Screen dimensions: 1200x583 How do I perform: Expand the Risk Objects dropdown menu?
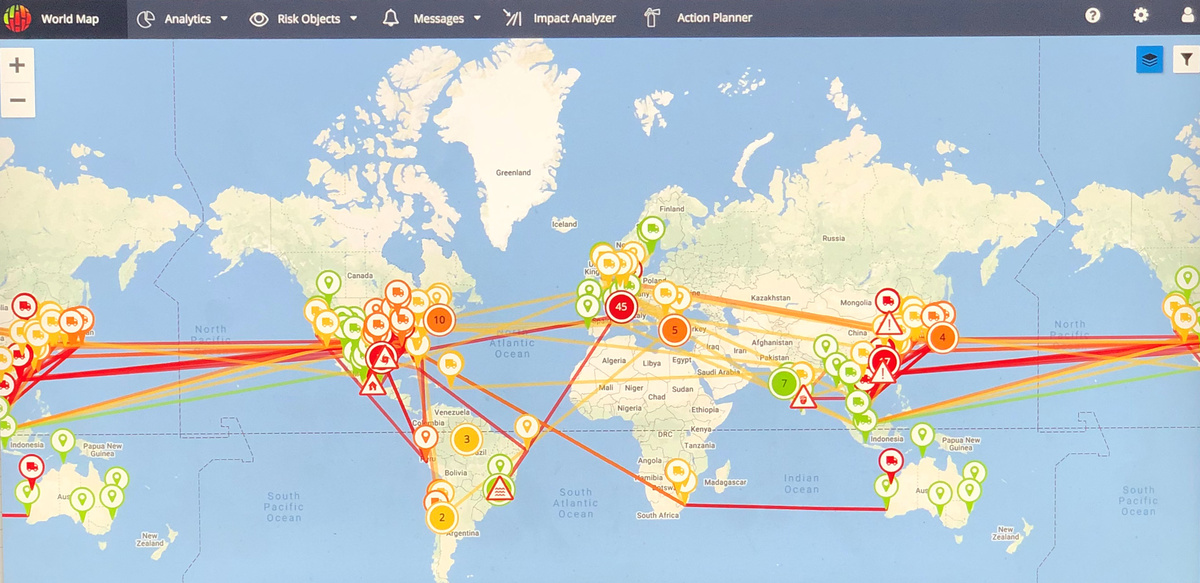click(304, 18)
